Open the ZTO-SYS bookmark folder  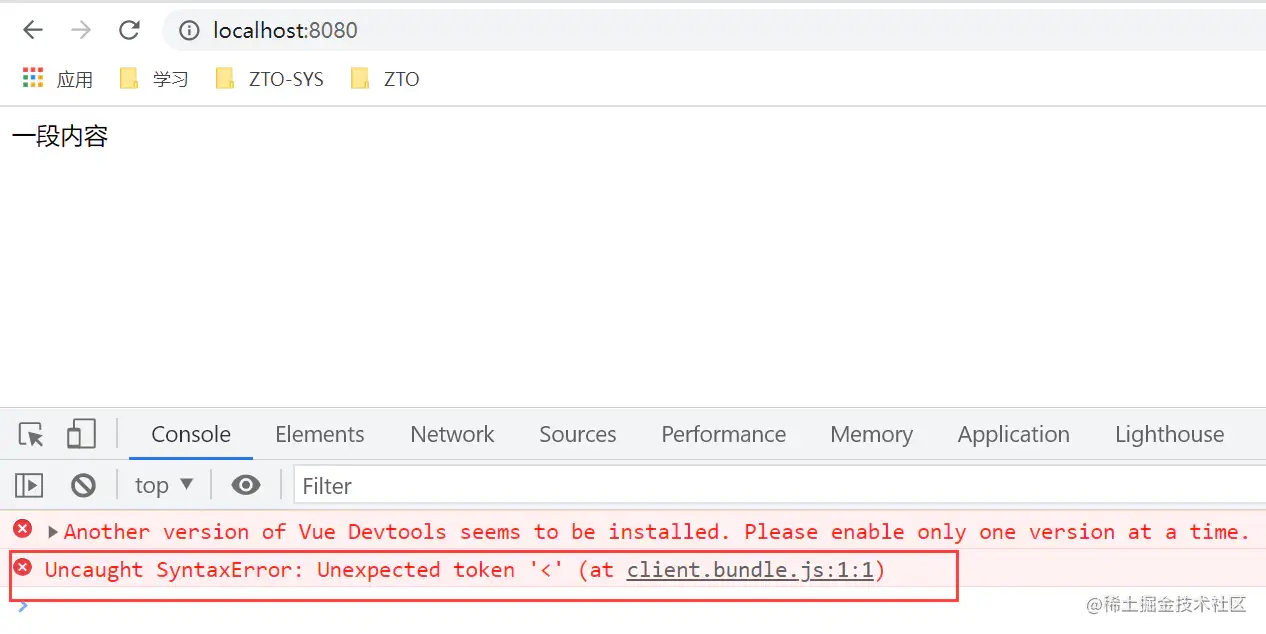coord(270,79)
